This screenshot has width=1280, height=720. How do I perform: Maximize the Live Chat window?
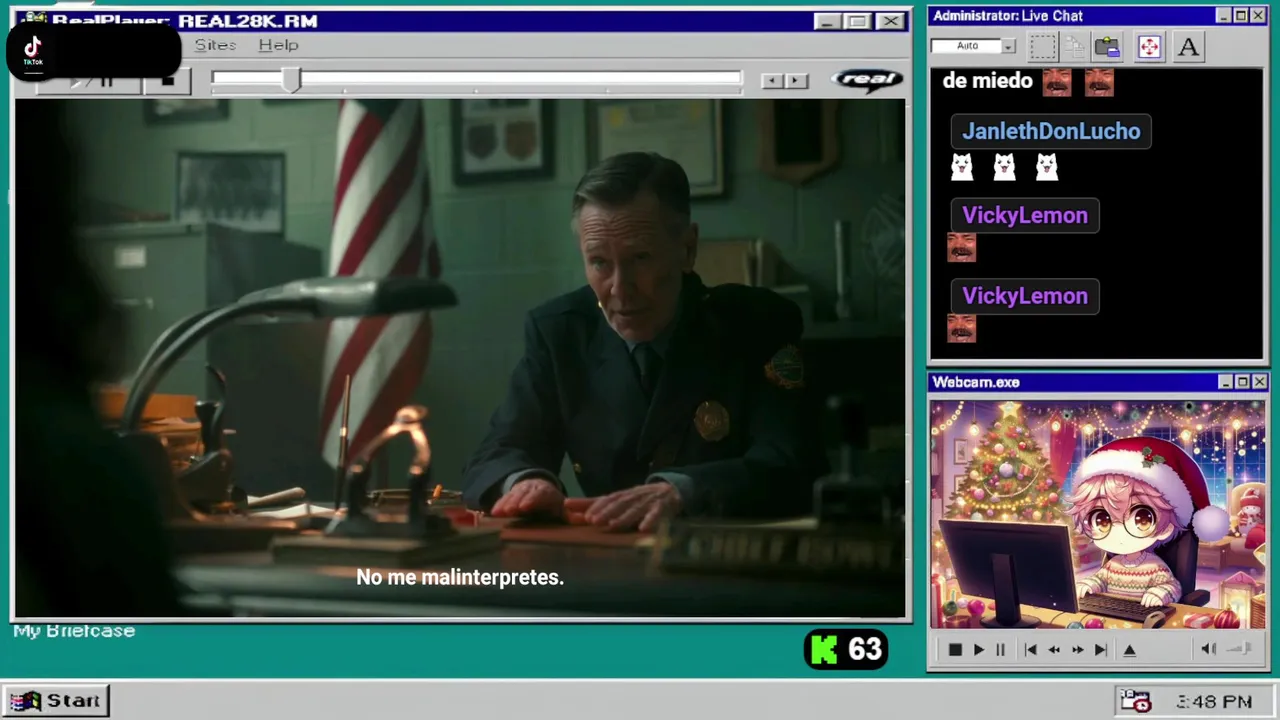pyautogui.click(x=1240, y=16)
